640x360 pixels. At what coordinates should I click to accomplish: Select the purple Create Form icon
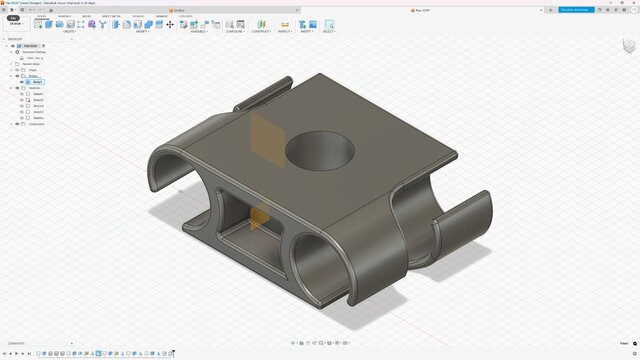pos(92,24)
